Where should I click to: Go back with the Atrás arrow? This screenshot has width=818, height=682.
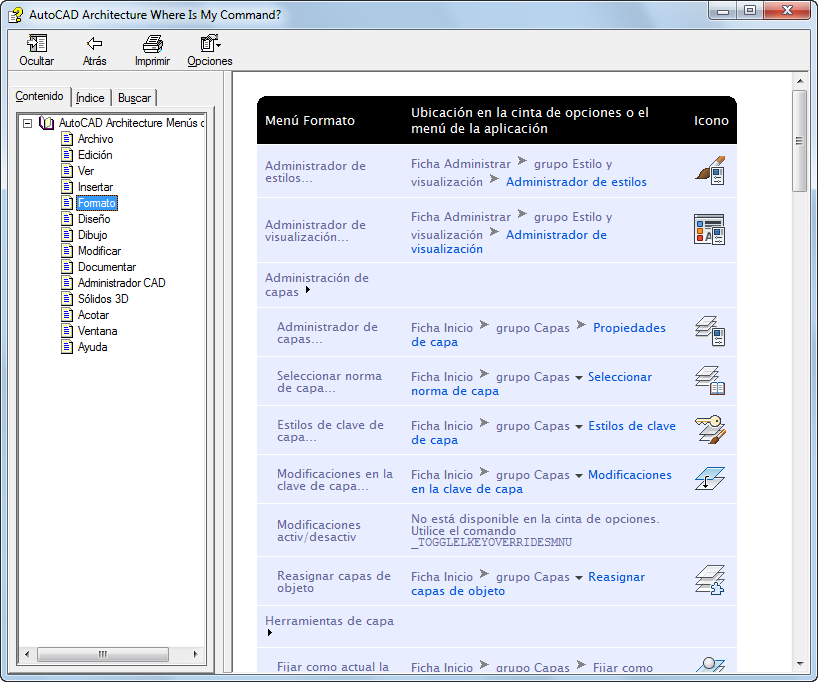94,43
